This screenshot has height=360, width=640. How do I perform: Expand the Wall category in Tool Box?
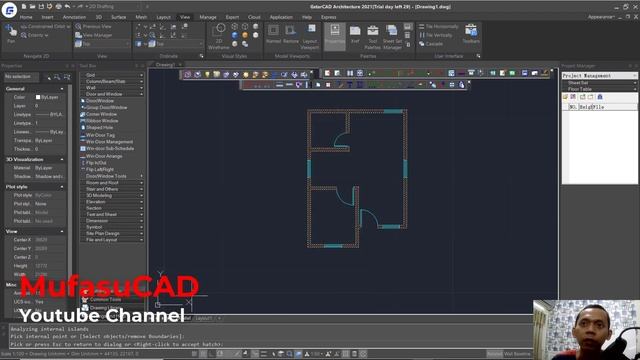(x=112, y=88)
